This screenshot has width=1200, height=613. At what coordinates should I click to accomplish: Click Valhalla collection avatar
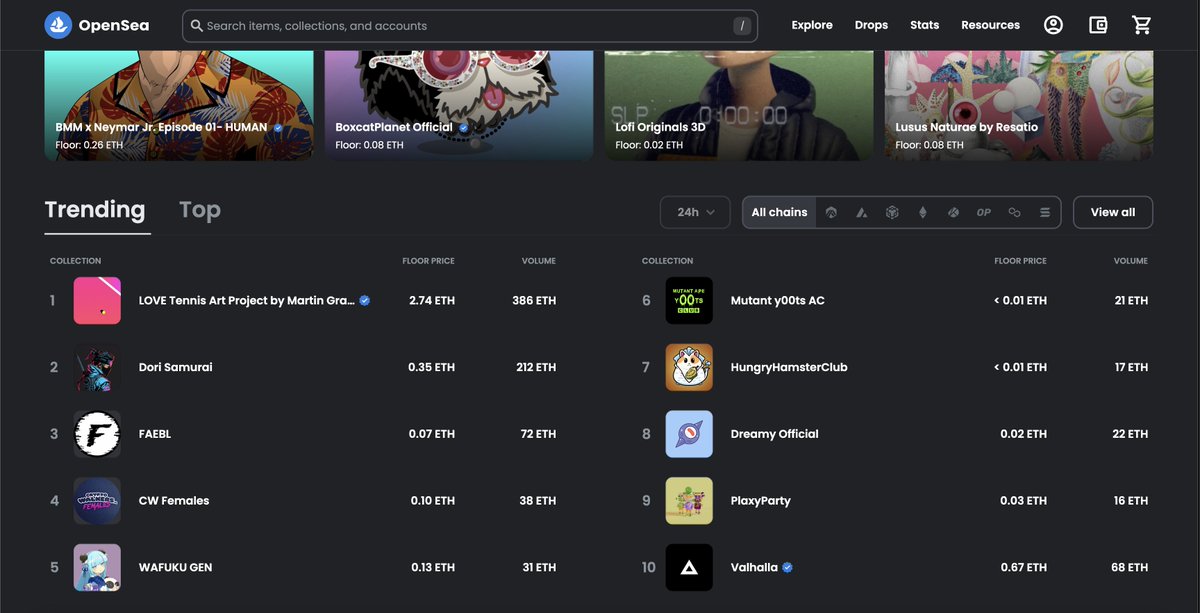(x=689, y=567)
